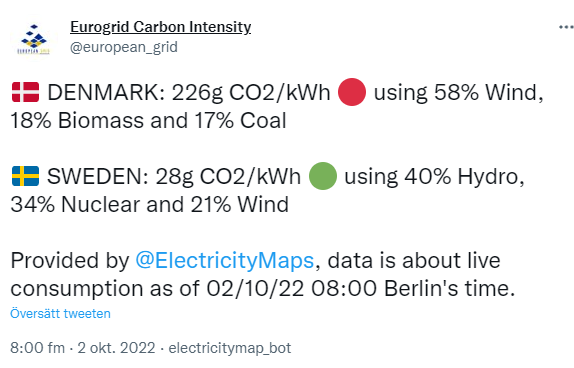The width and height of the screenshot is (574, 368).
Task: Click the 02/10/22 08:00 Berlin's time text
Action: 361,289
